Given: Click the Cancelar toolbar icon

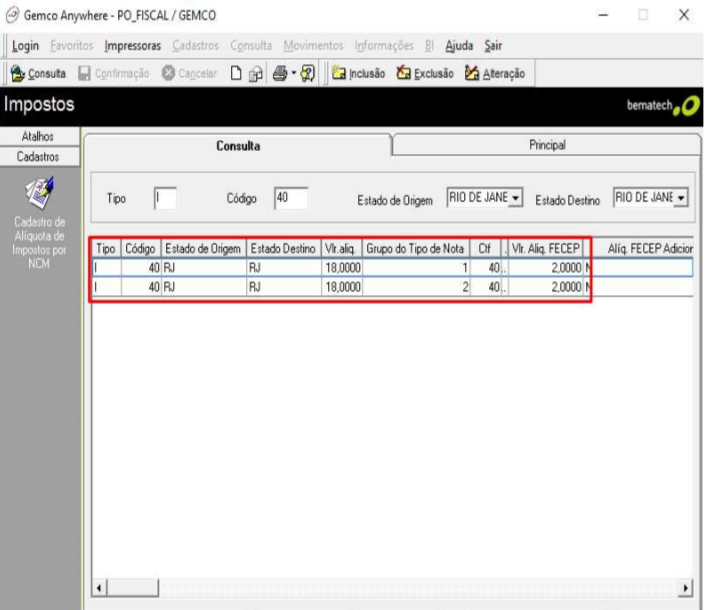Looking at the screenshot, I should pos(168,73).
